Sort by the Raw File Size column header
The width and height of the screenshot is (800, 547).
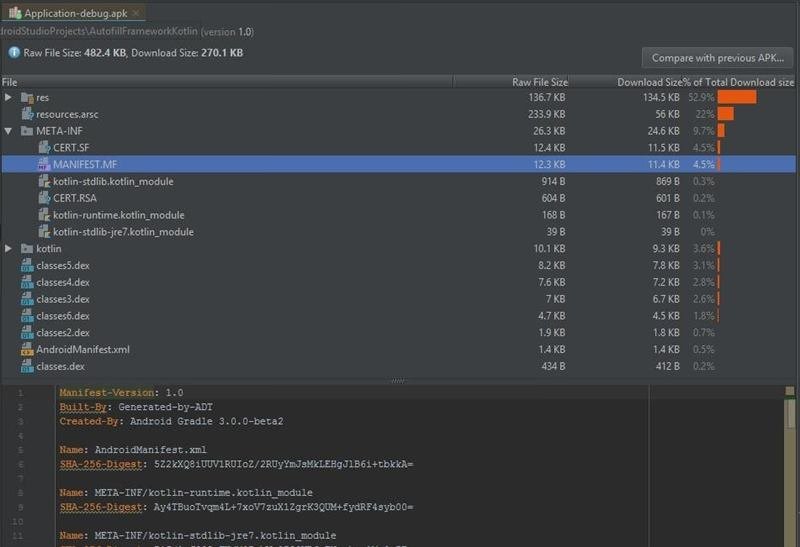tap(539, 82)
